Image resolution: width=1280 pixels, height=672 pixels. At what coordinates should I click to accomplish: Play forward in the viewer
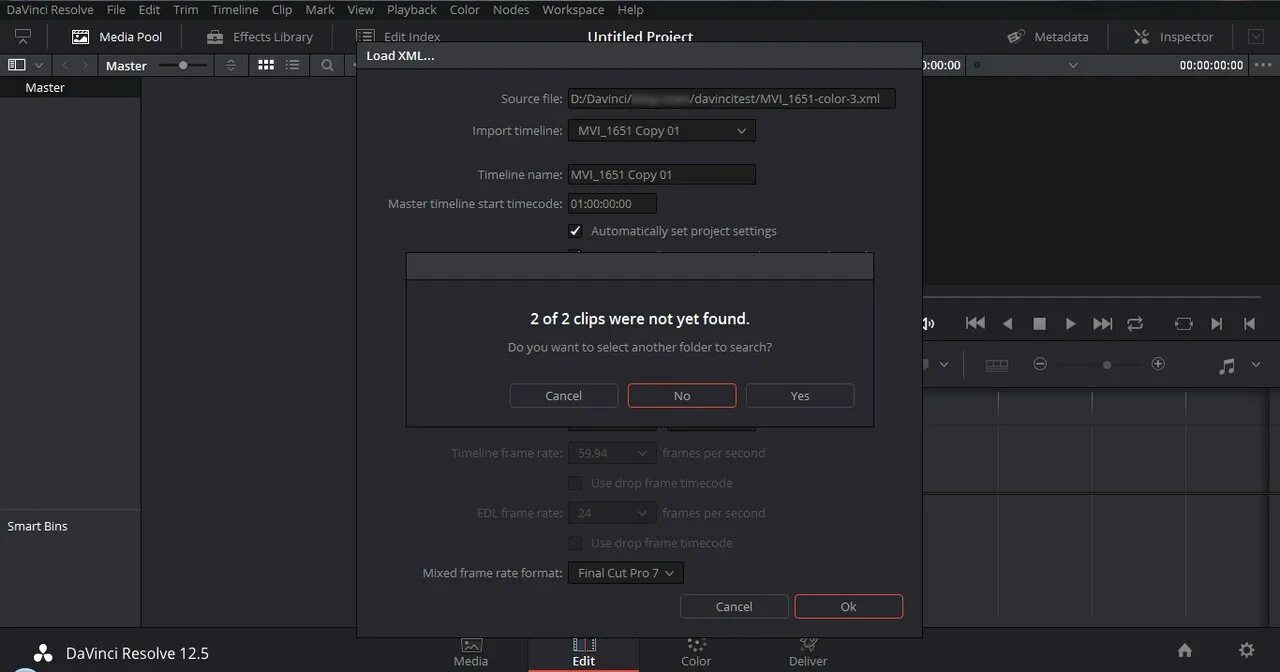(1070, 323)
